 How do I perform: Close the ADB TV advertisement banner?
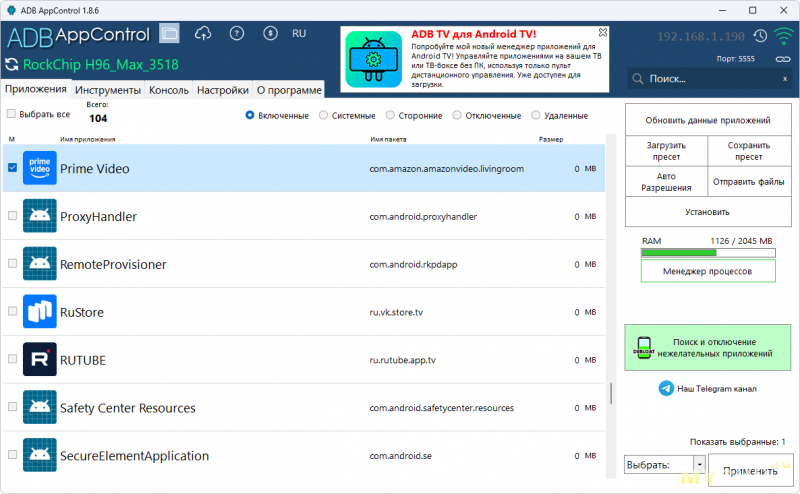point(603,32)
